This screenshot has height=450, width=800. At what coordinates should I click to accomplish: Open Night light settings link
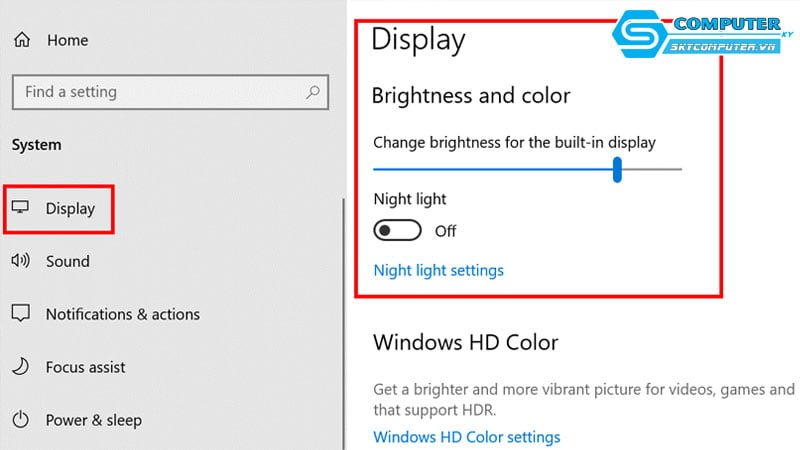pos(438,270)
